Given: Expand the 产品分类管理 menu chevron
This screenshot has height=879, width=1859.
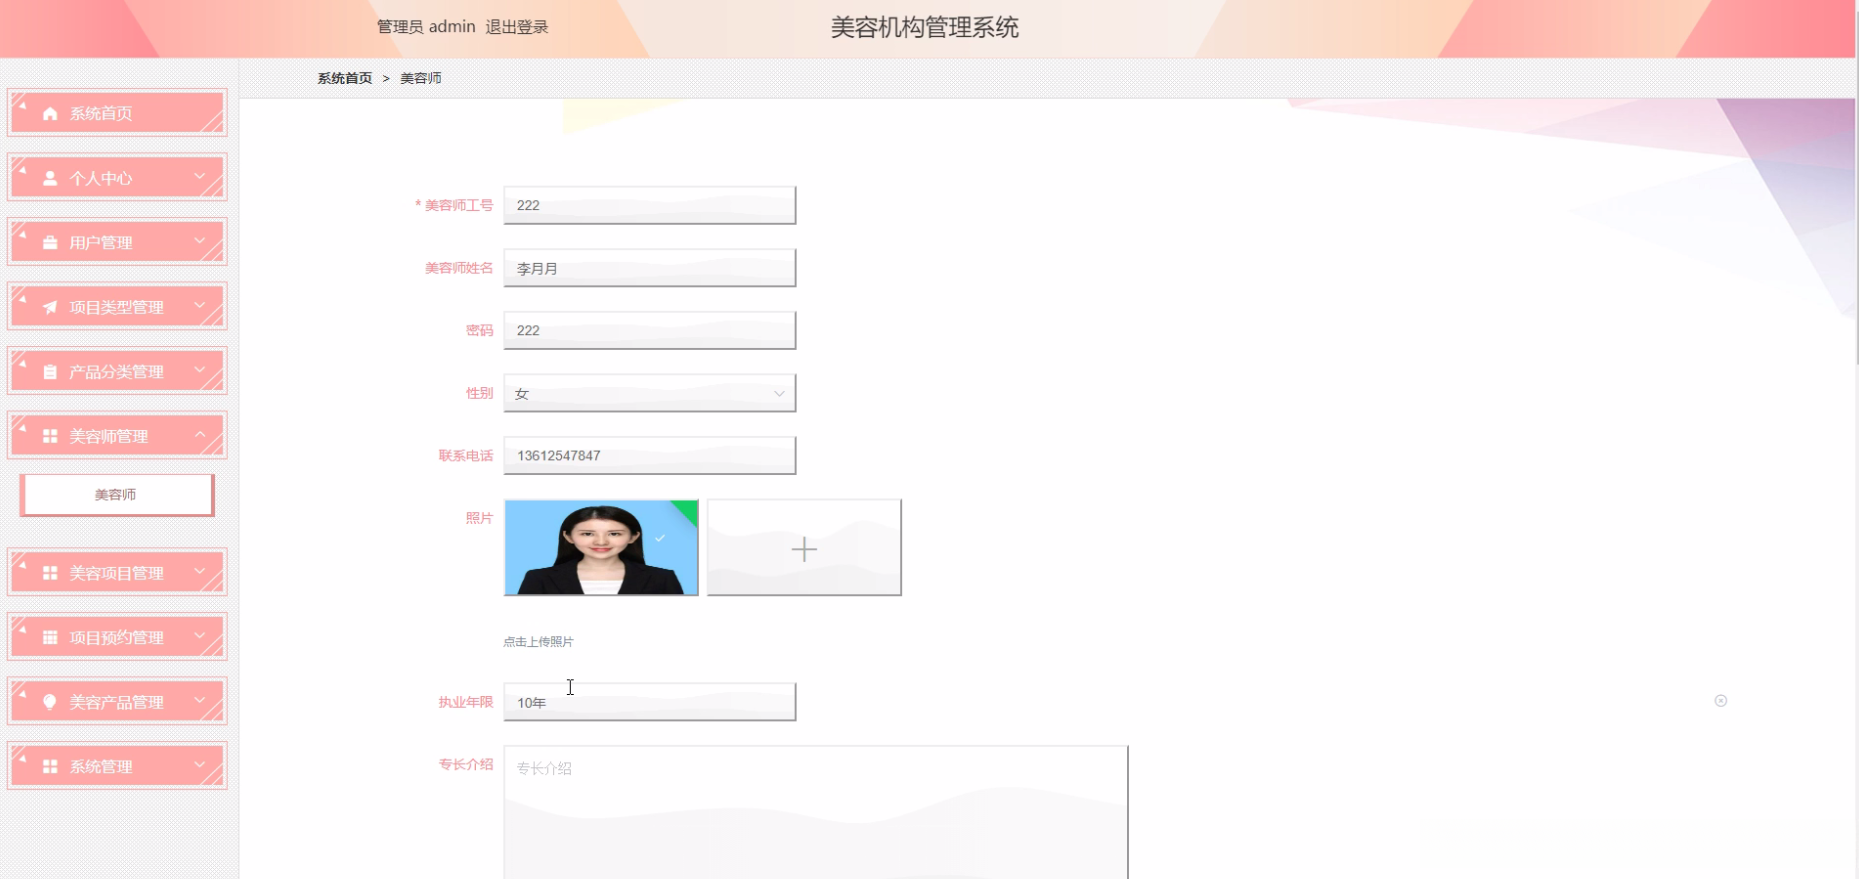Looking at the screenshot, I should click(200, 370).
